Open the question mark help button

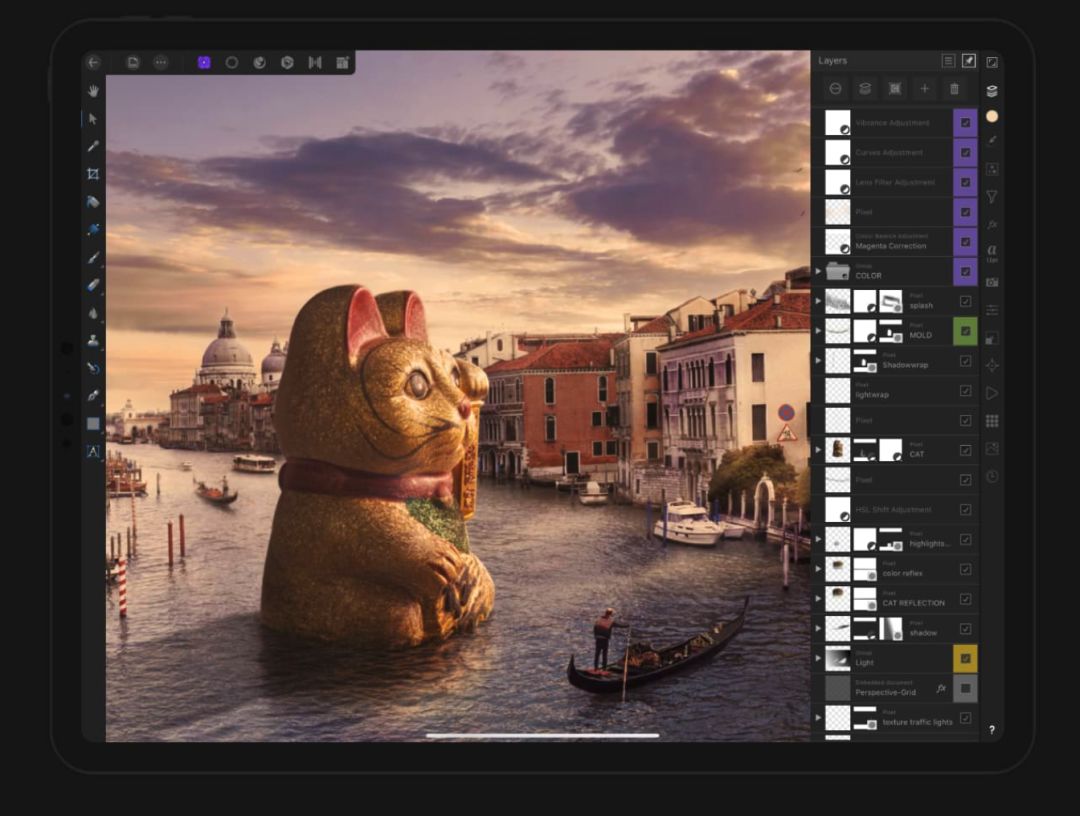point(992,730)
